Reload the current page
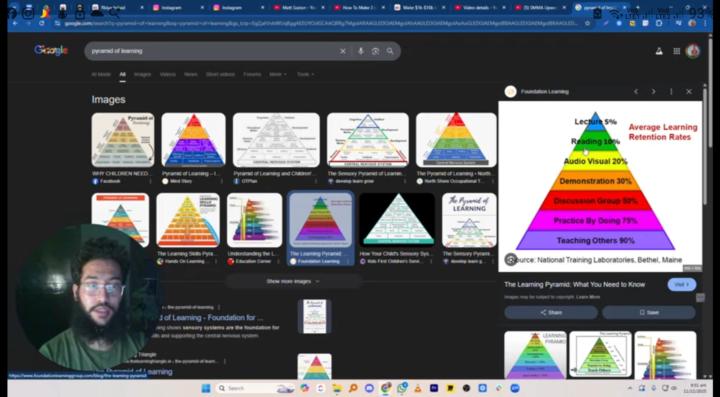720x397 pixels. pyautogui.click(x=41, y=23)
